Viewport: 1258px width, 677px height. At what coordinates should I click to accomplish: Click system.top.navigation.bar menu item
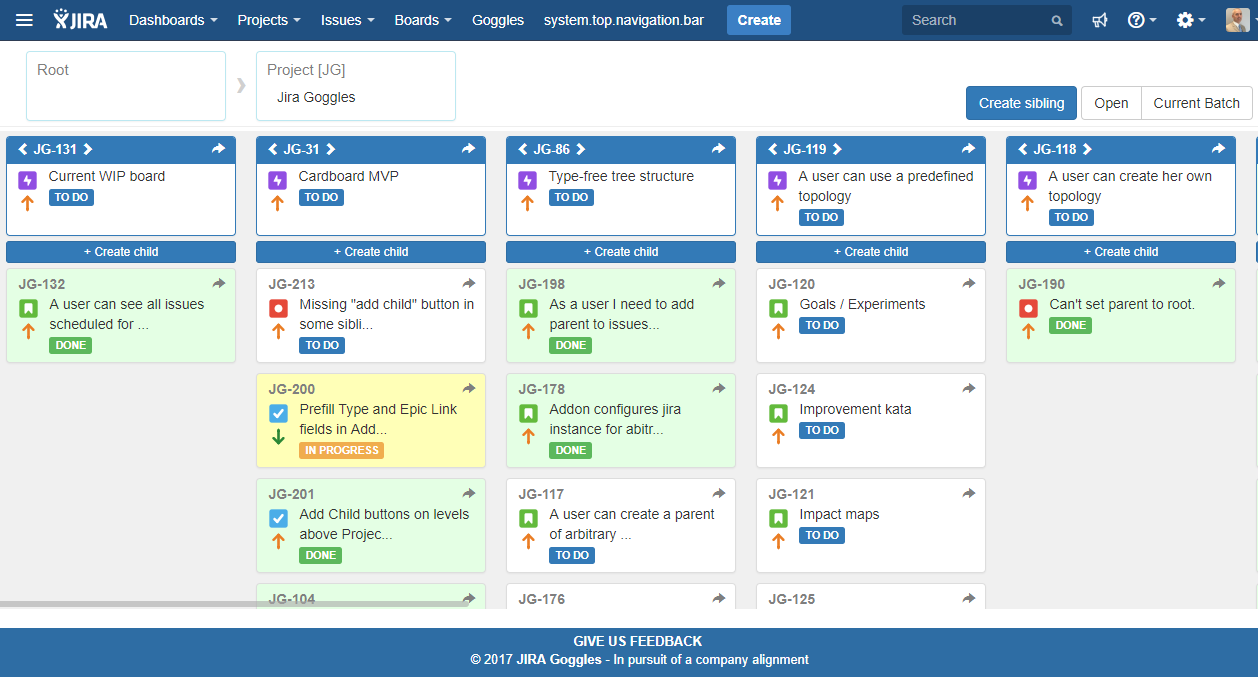point(623,20)
